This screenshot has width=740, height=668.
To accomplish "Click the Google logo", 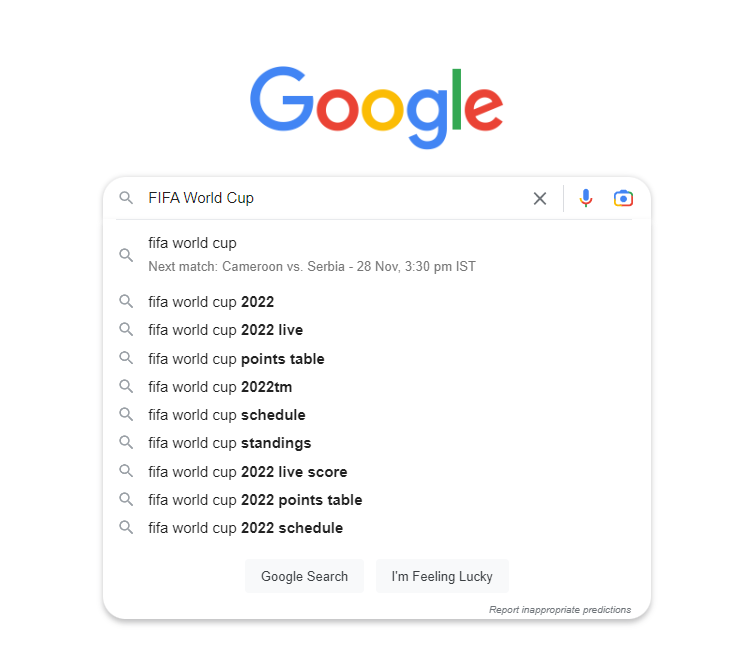I will click(376, 107).
